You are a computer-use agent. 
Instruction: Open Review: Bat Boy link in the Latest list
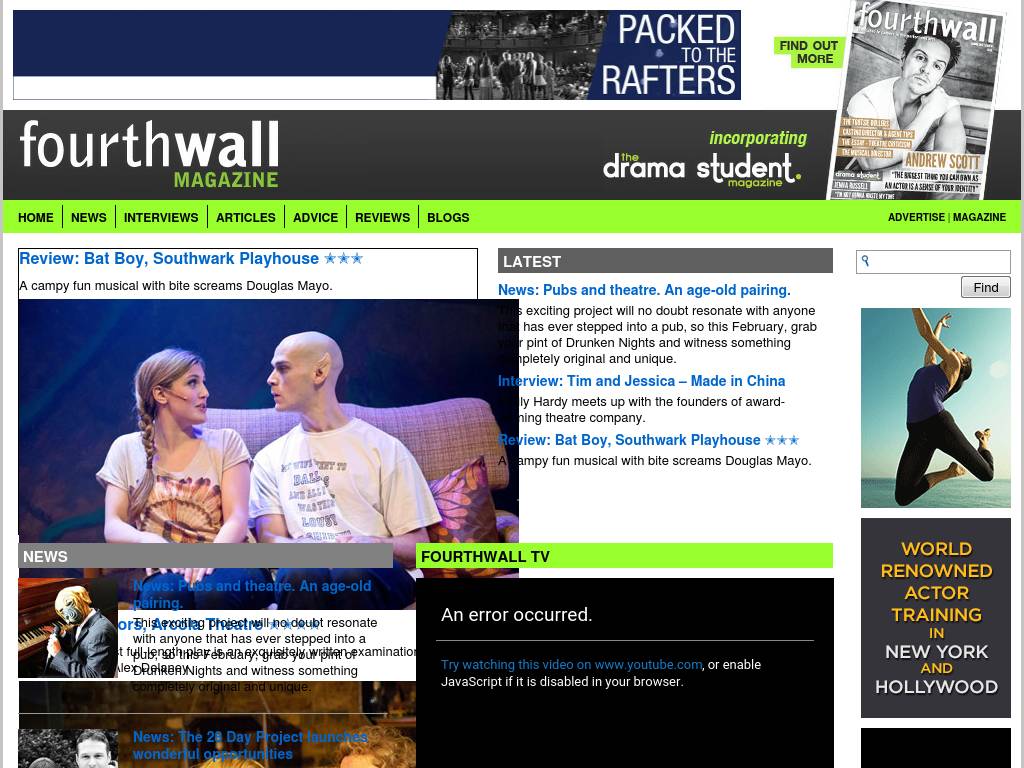[648, 440]
